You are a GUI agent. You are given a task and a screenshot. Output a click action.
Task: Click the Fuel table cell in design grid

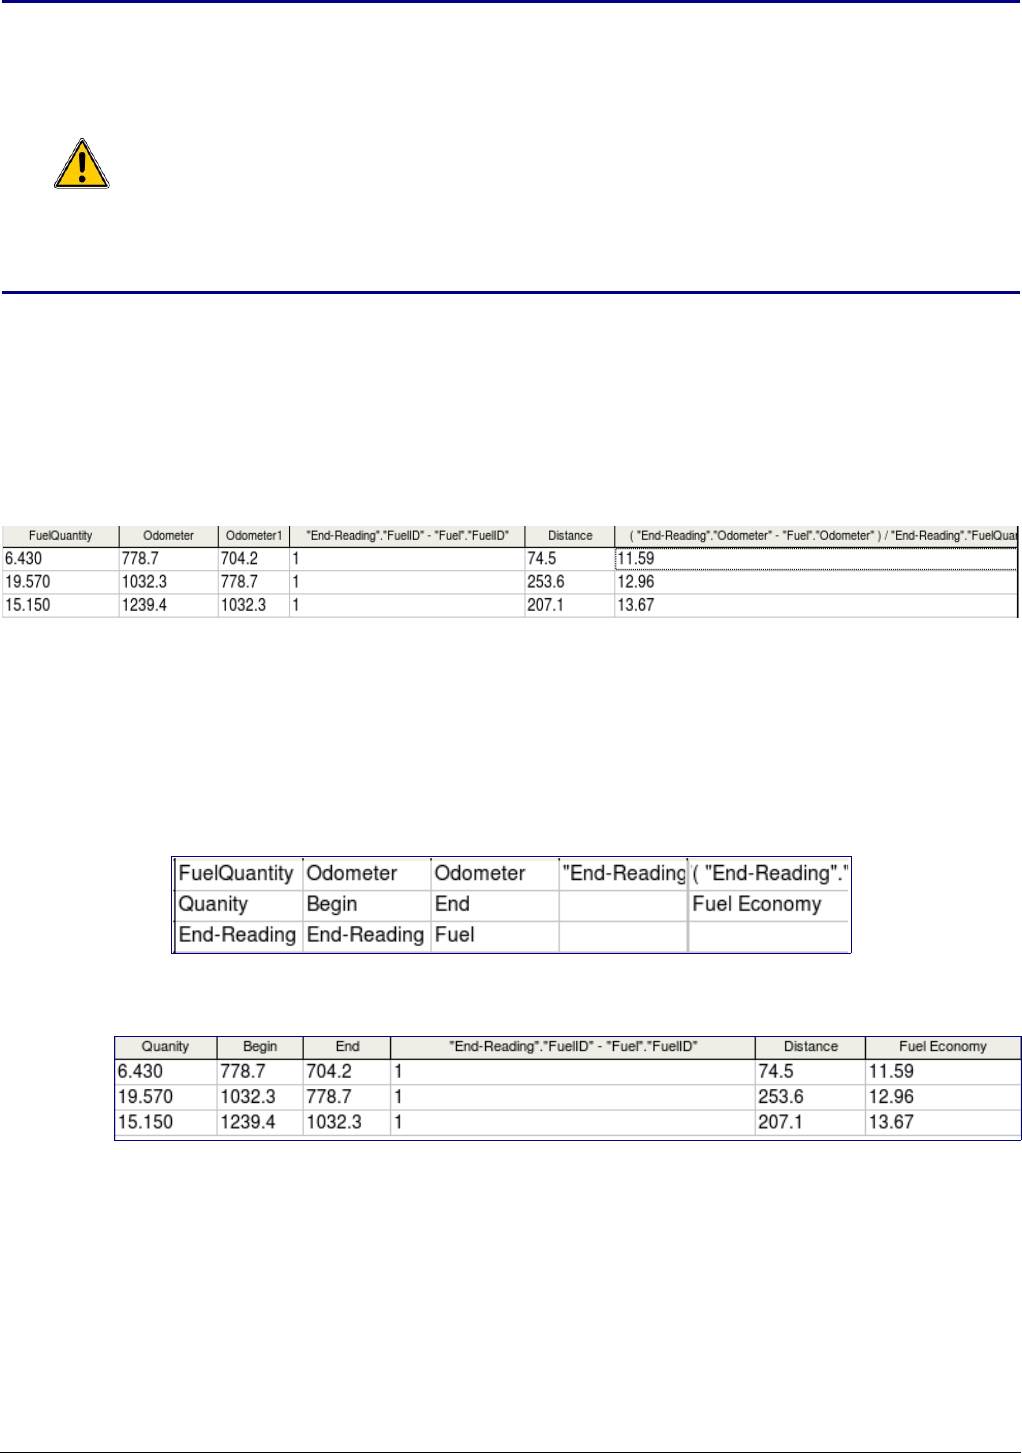(495, 935)
